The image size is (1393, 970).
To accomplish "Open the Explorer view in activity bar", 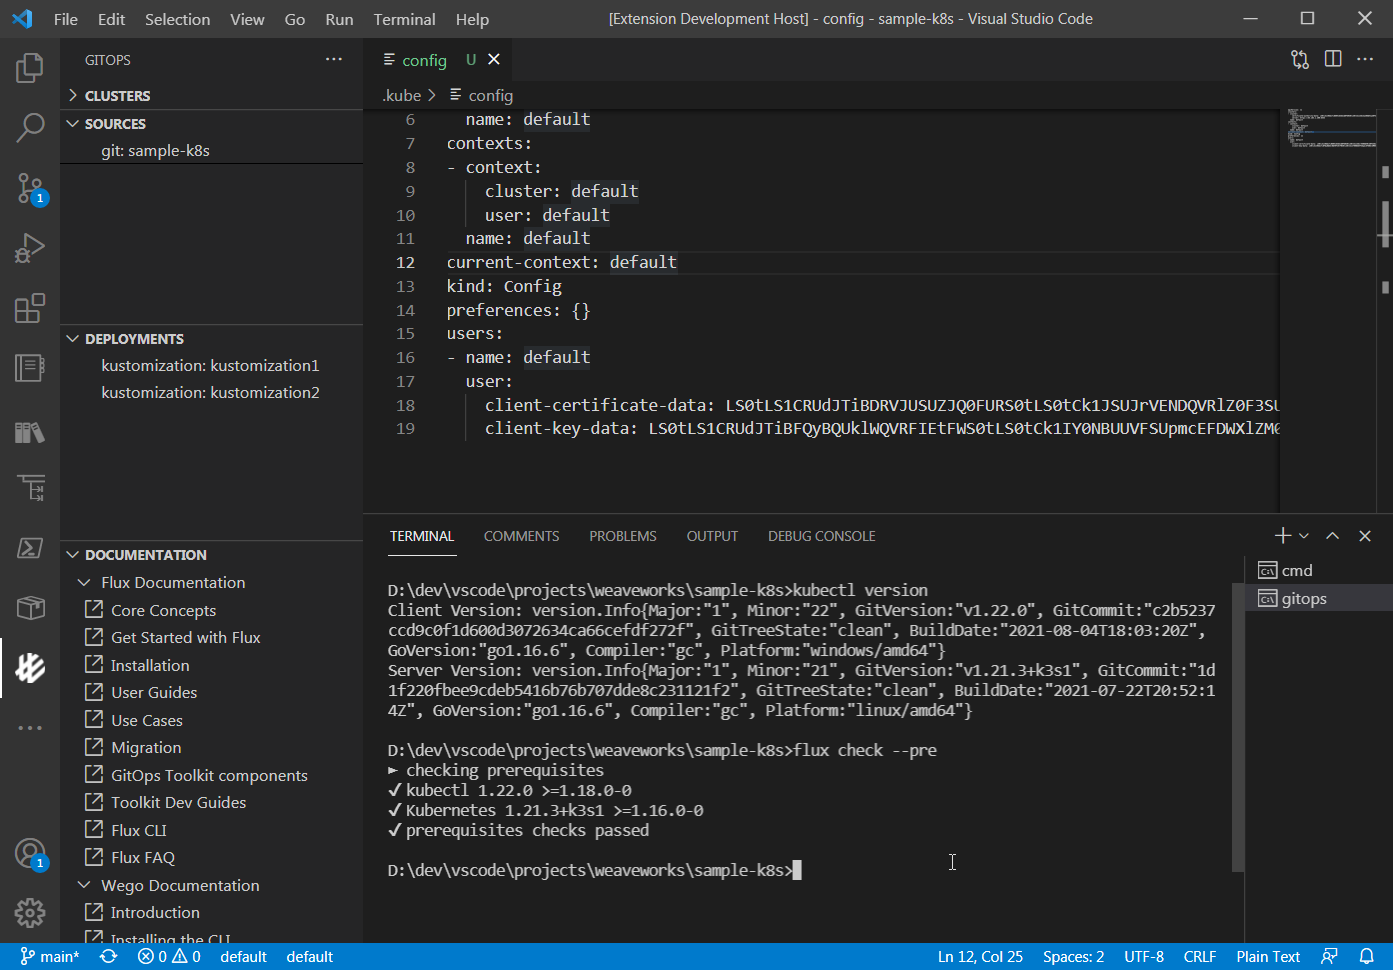I will click(30, 68).
